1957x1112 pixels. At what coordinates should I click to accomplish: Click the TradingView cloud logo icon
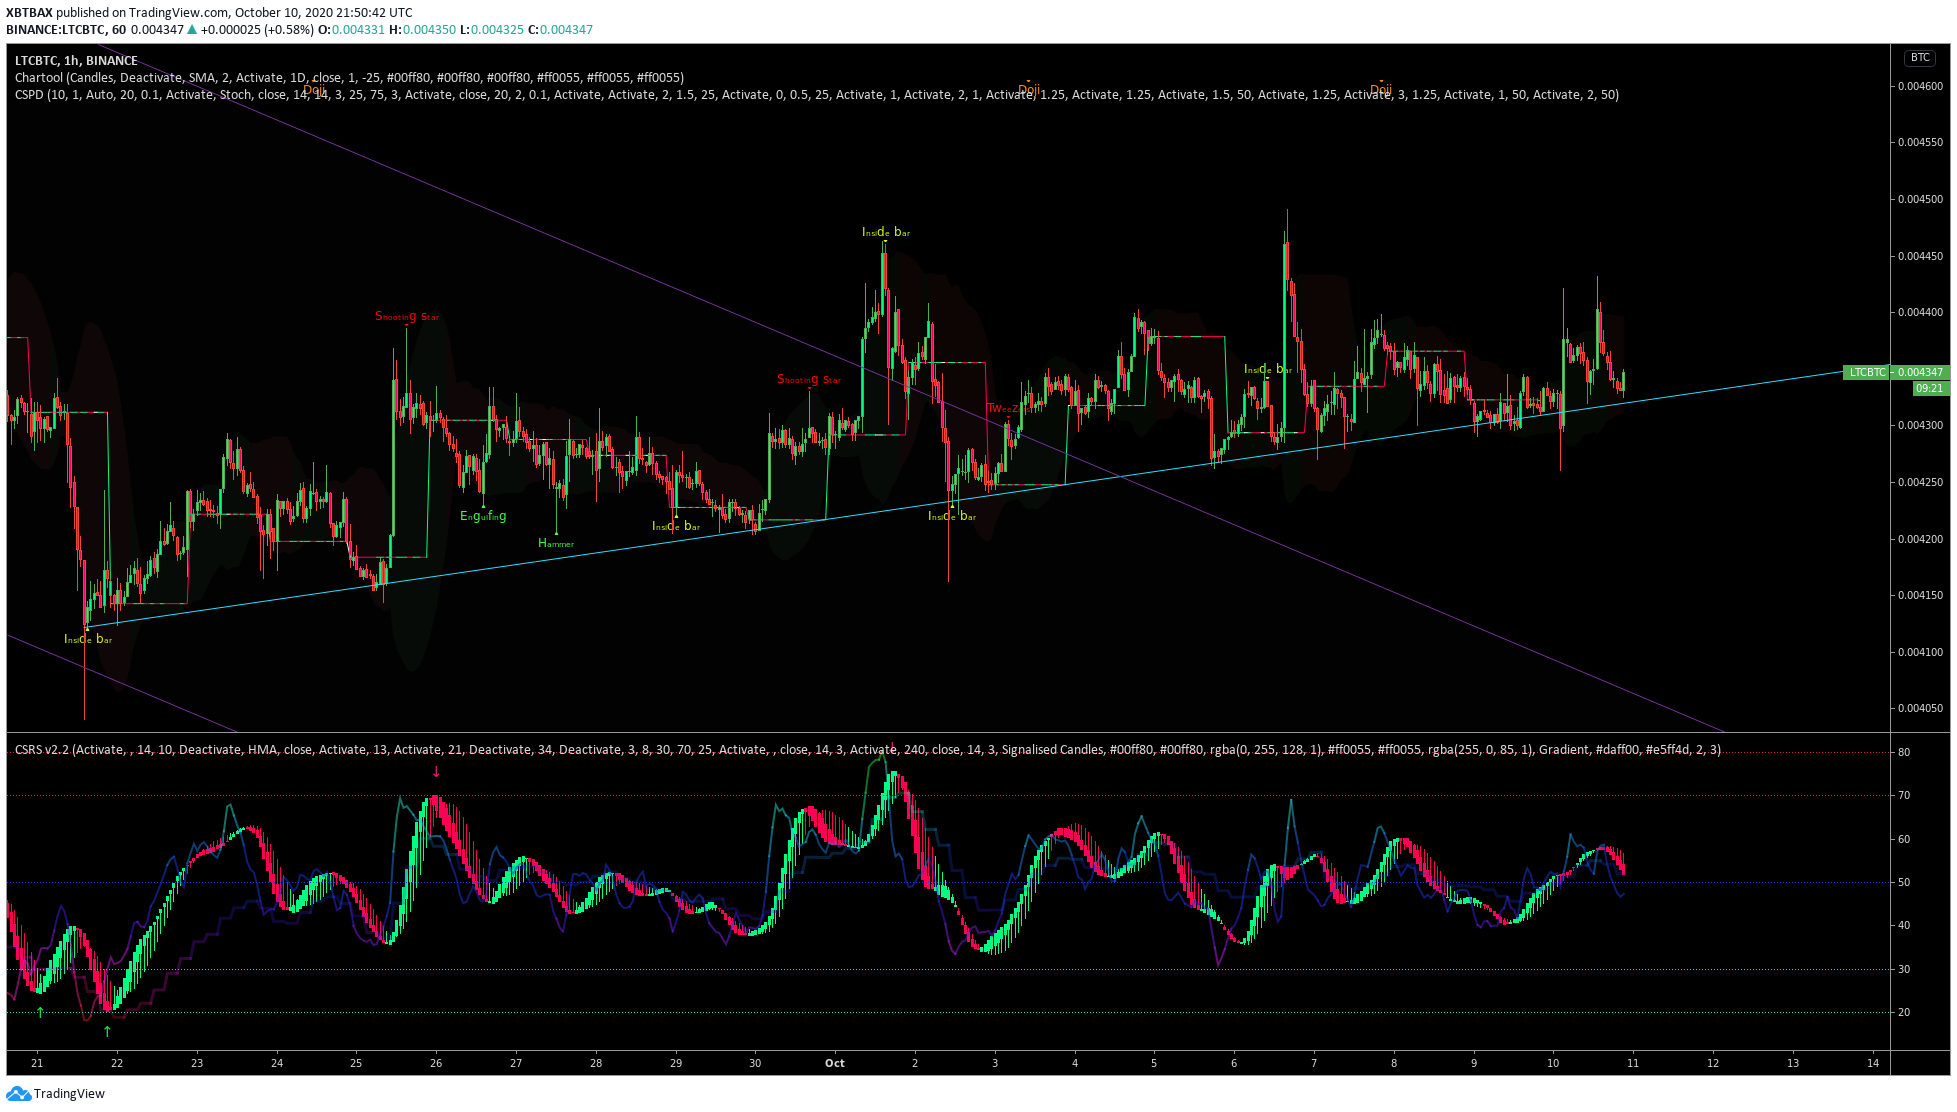pos(18,1093)
